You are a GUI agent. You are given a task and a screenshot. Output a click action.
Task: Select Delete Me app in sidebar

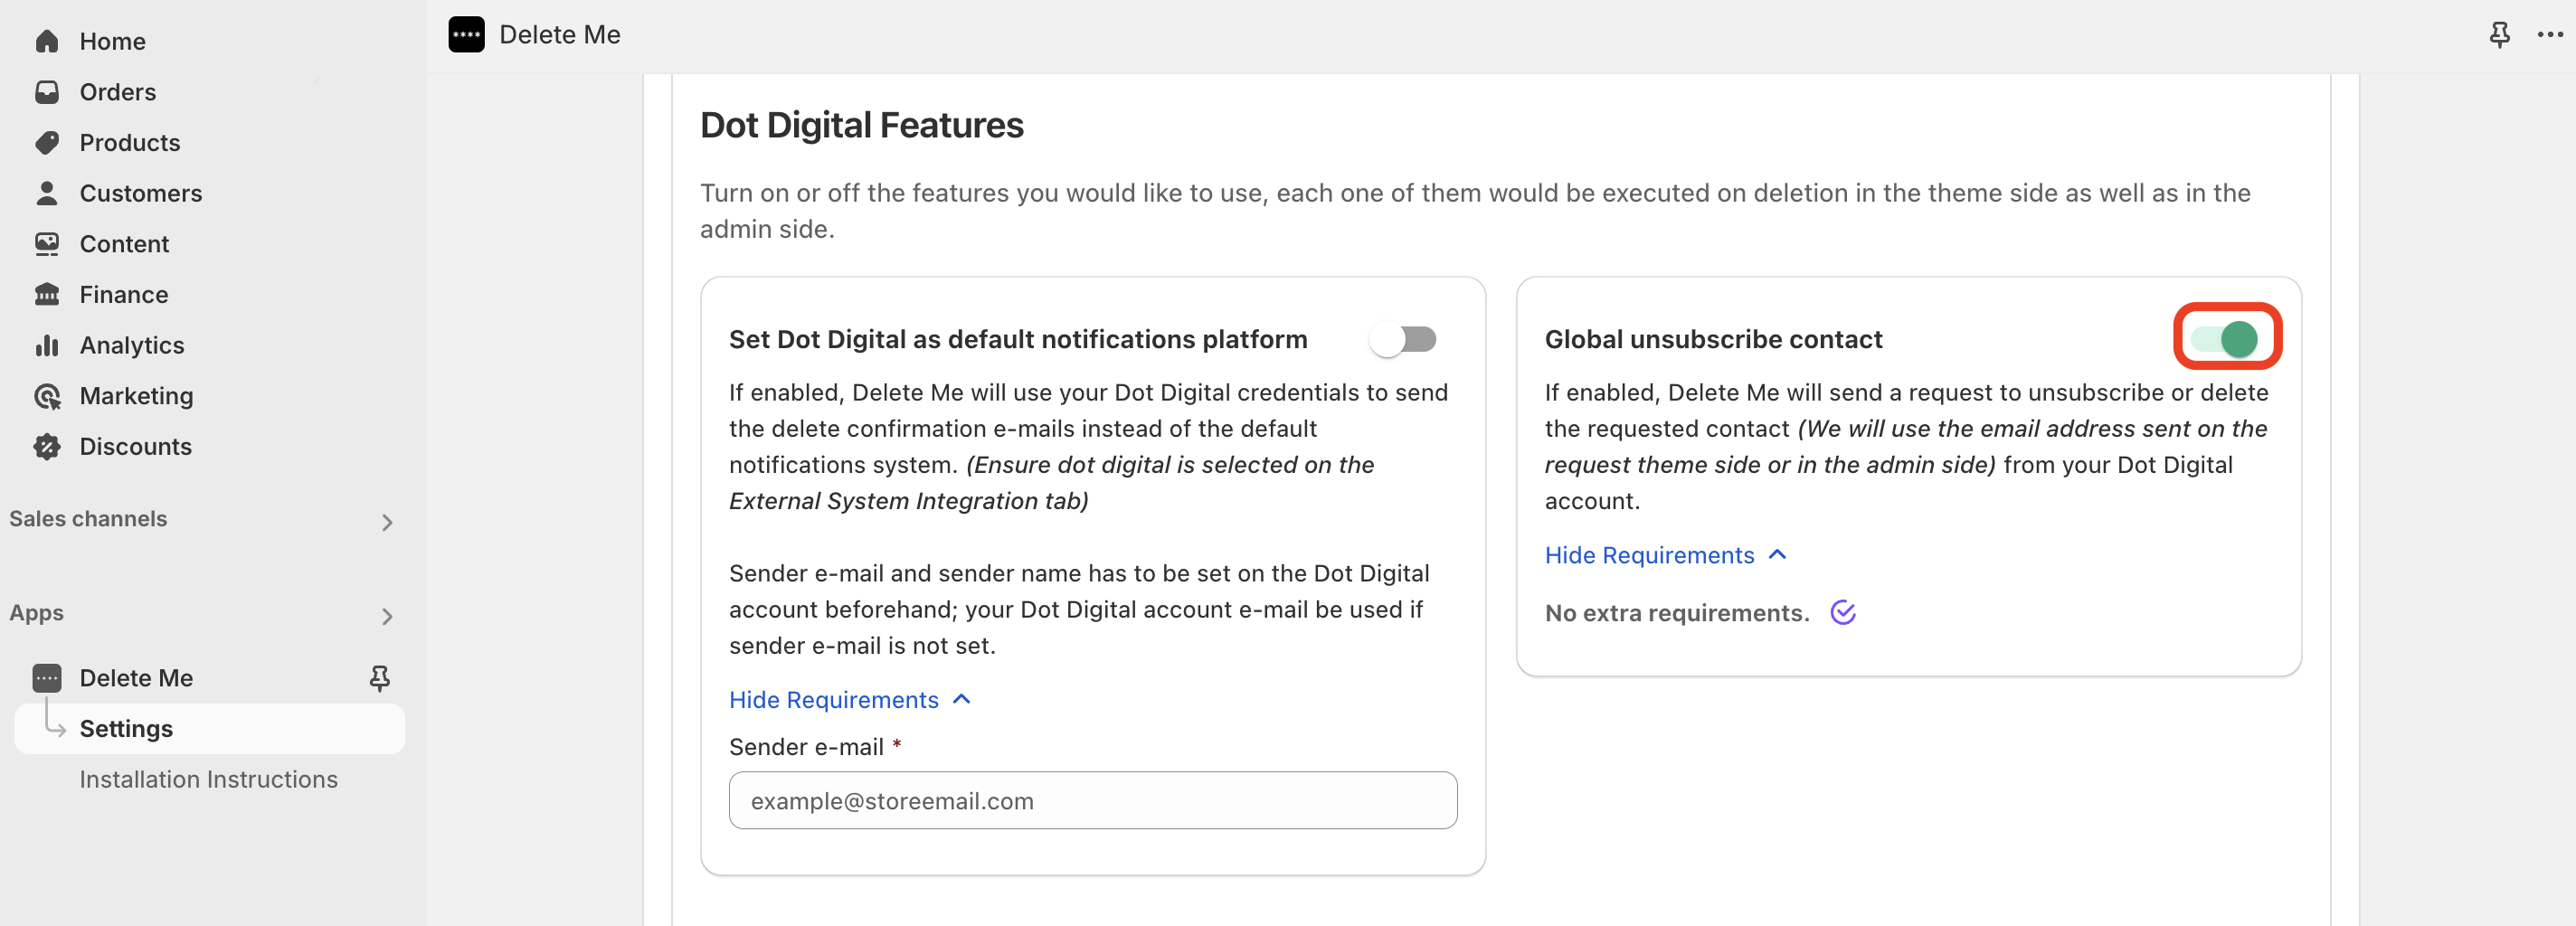(x=136, y=678)
